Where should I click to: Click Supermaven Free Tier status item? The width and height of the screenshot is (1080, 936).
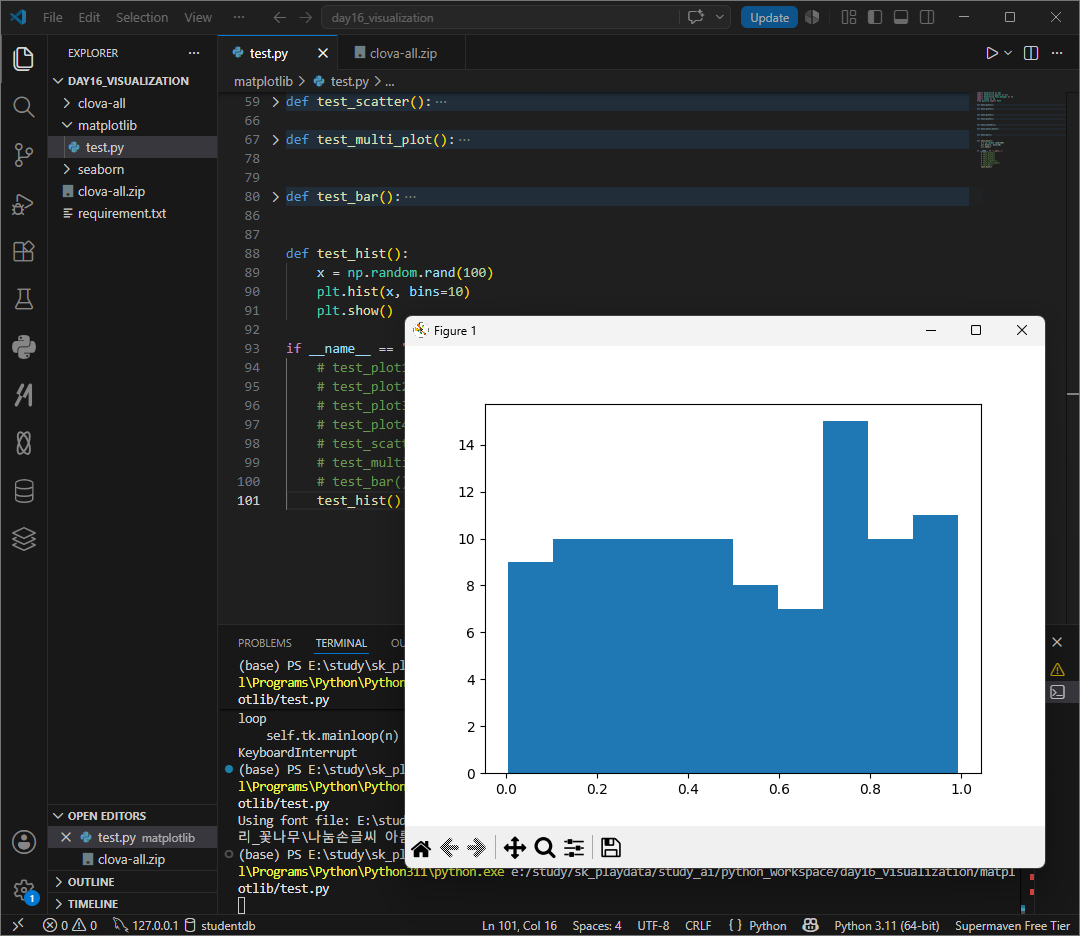[1012, 925]
